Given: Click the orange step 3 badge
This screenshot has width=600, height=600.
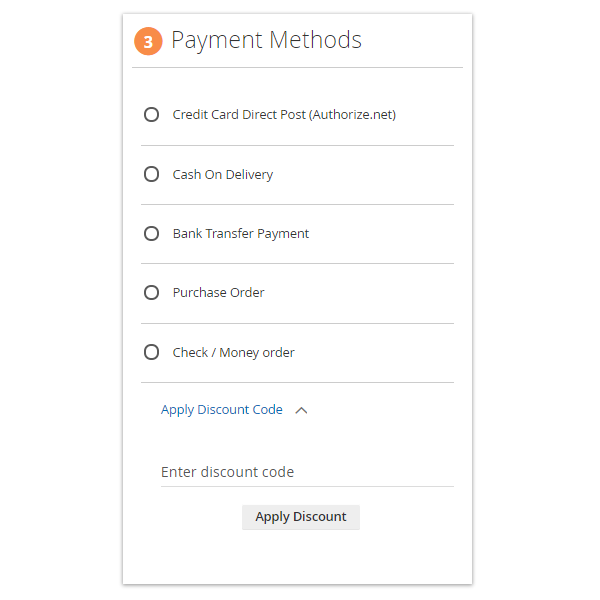Looking at the screenshot, I should pos(148,42).
